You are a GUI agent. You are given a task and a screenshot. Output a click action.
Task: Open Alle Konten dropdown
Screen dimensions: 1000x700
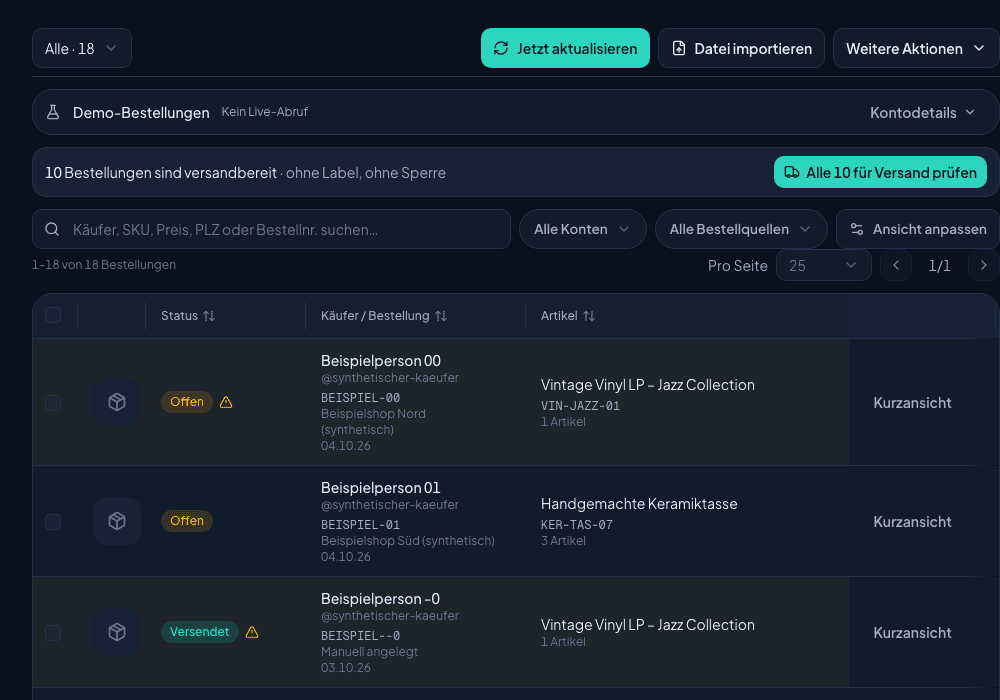582,230
